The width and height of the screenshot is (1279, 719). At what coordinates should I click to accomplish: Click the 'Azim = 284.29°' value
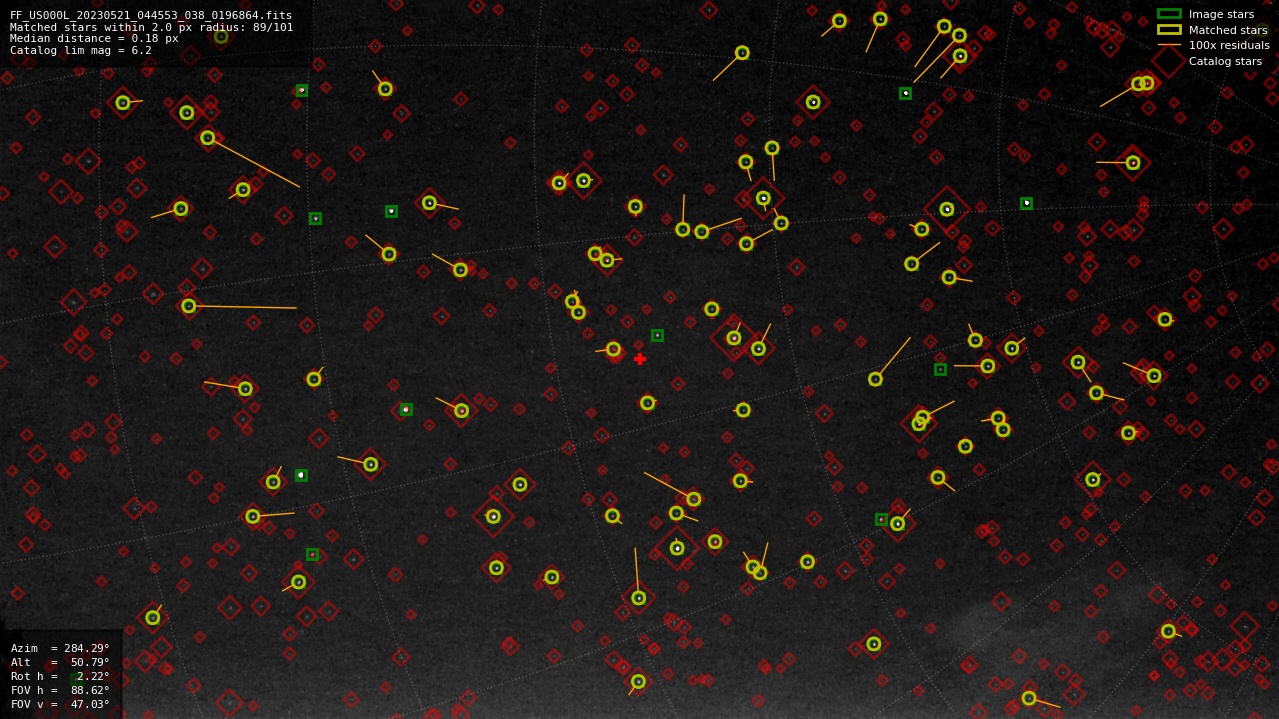click(60, 648)
